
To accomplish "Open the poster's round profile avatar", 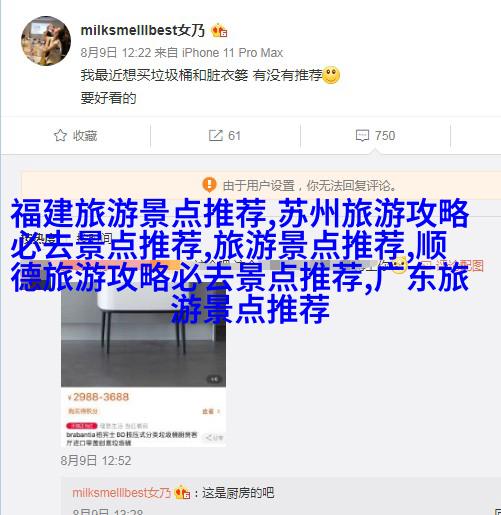I will [46, 41].
